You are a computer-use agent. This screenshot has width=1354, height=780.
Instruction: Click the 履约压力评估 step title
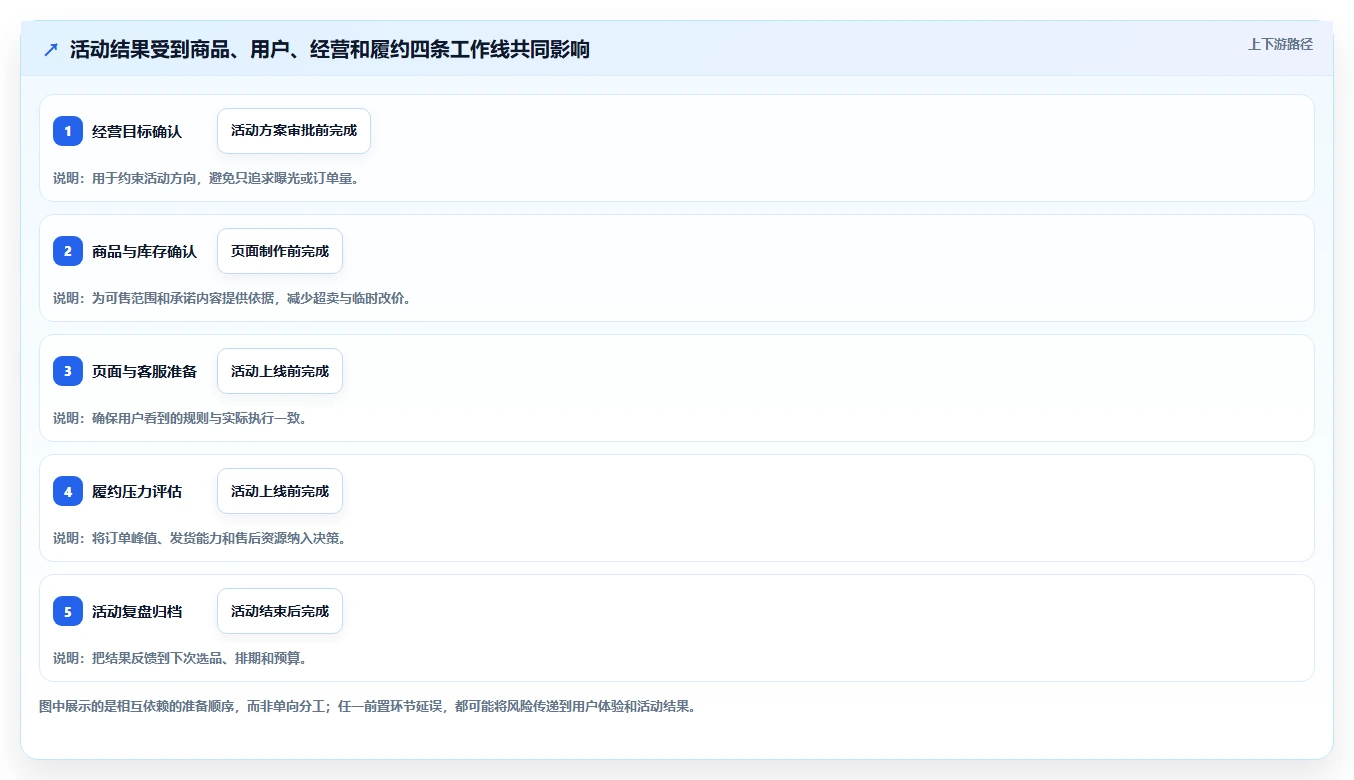(x=137, y=491)
